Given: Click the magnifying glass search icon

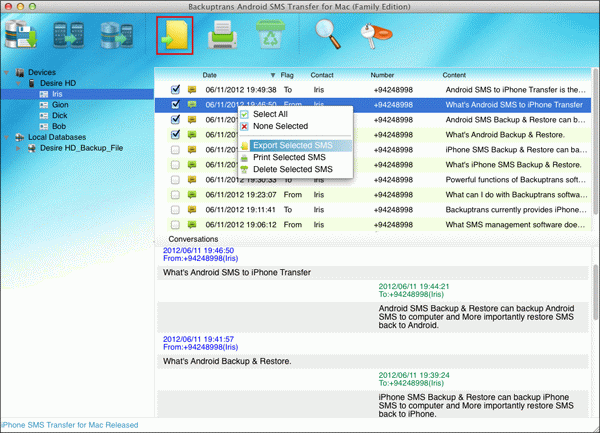Looking at the screenshot, I should (x=328, y=34).
